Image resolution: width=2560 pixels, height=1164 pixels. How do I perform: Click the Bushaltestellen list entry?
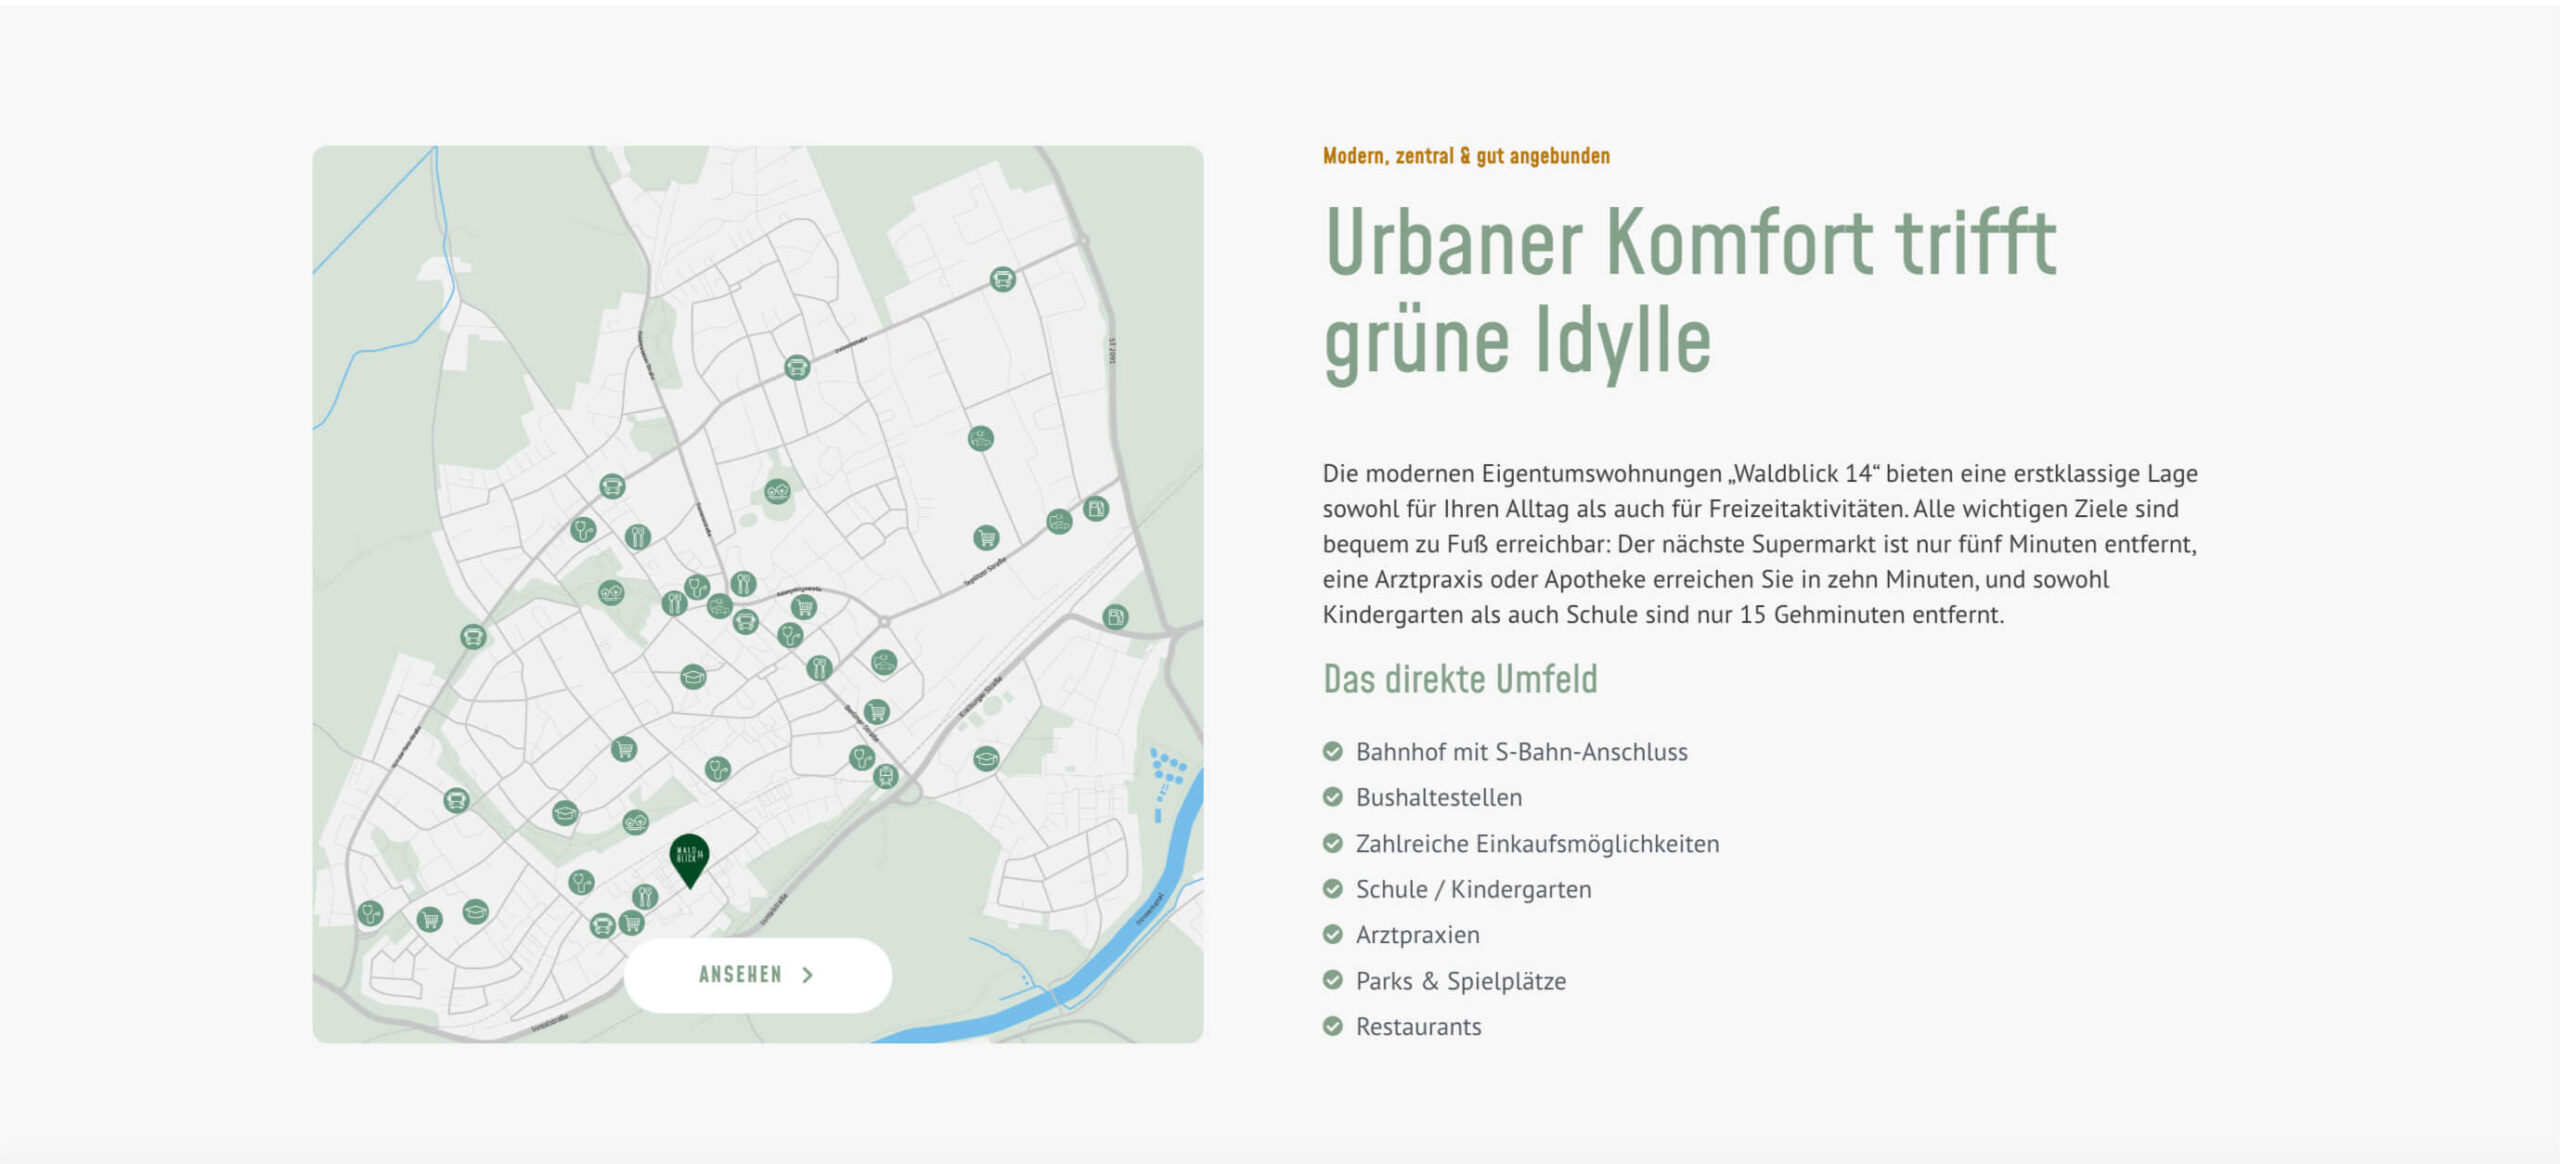tap(1438, 798)
